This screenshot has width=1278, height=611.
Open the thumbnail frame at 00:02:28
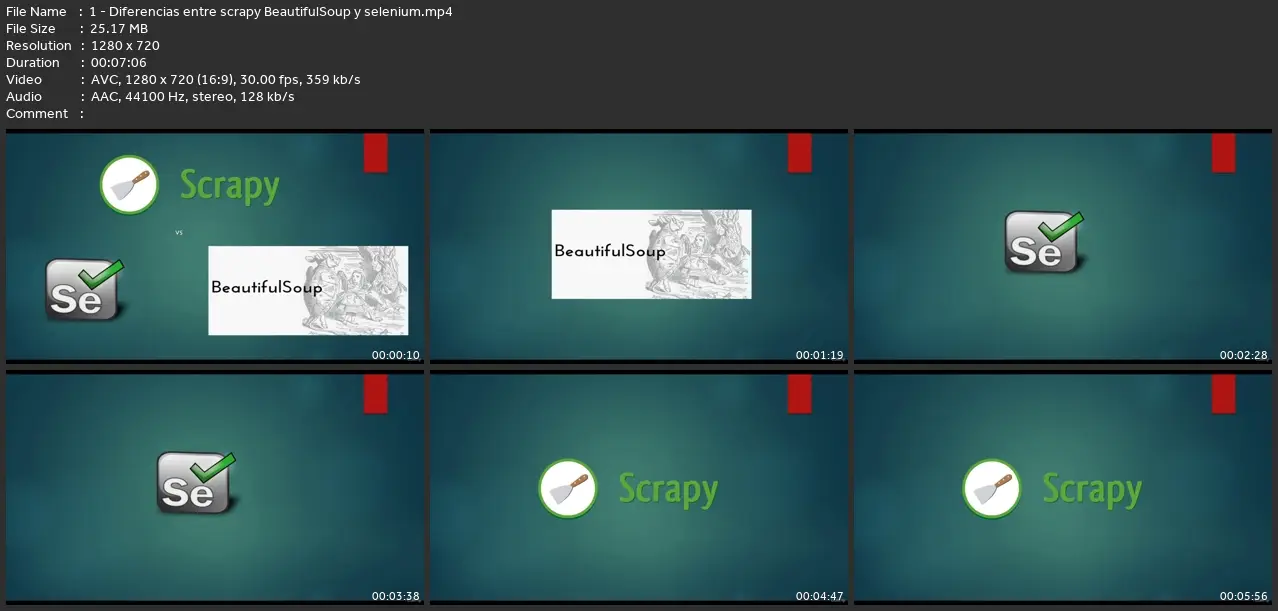pyautogui.click(x=1062, y=246)
